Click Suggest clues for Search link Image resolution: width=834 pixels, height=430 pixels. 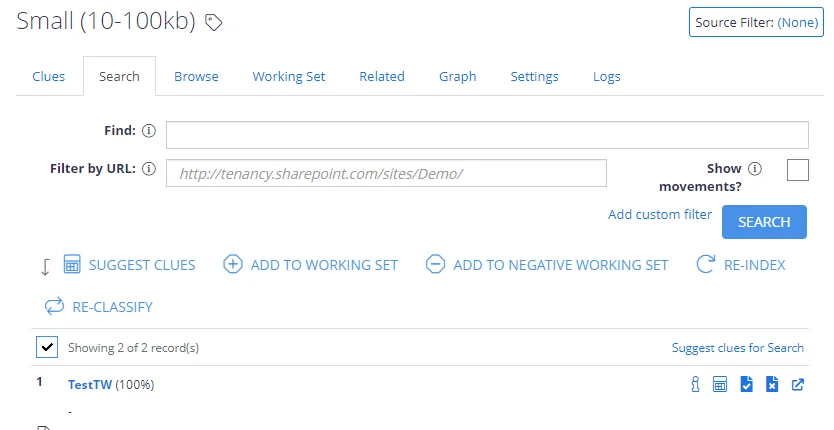tap(738, 348)
